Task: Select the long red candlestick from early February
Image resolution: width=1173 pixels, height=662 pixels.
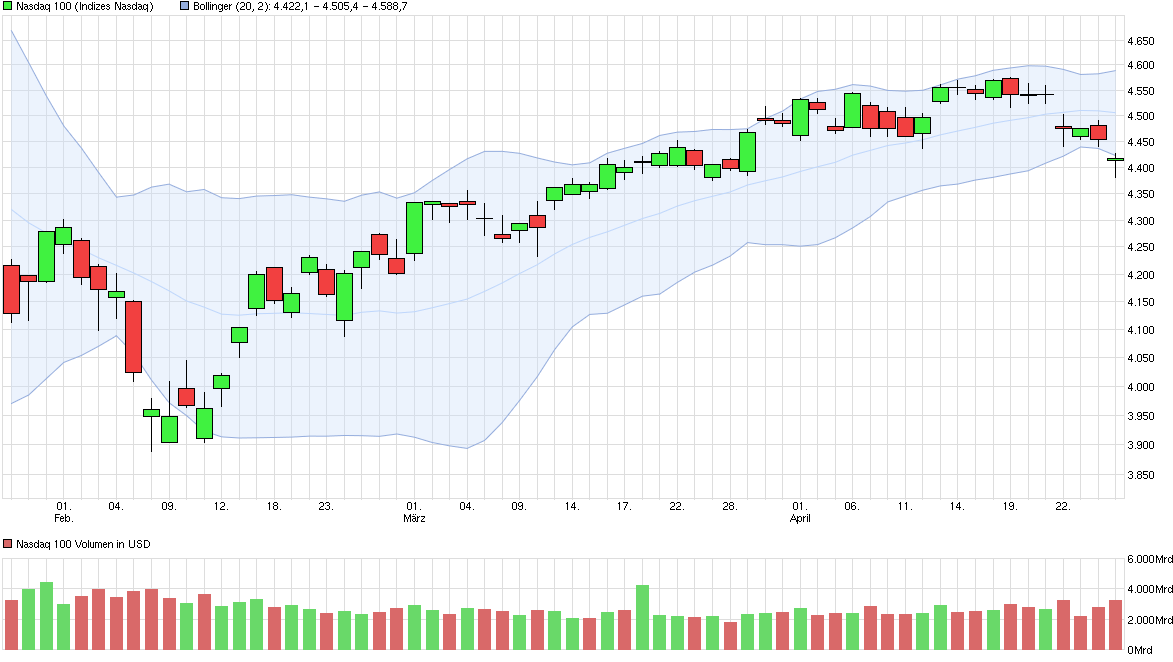Action: (133, 335)
